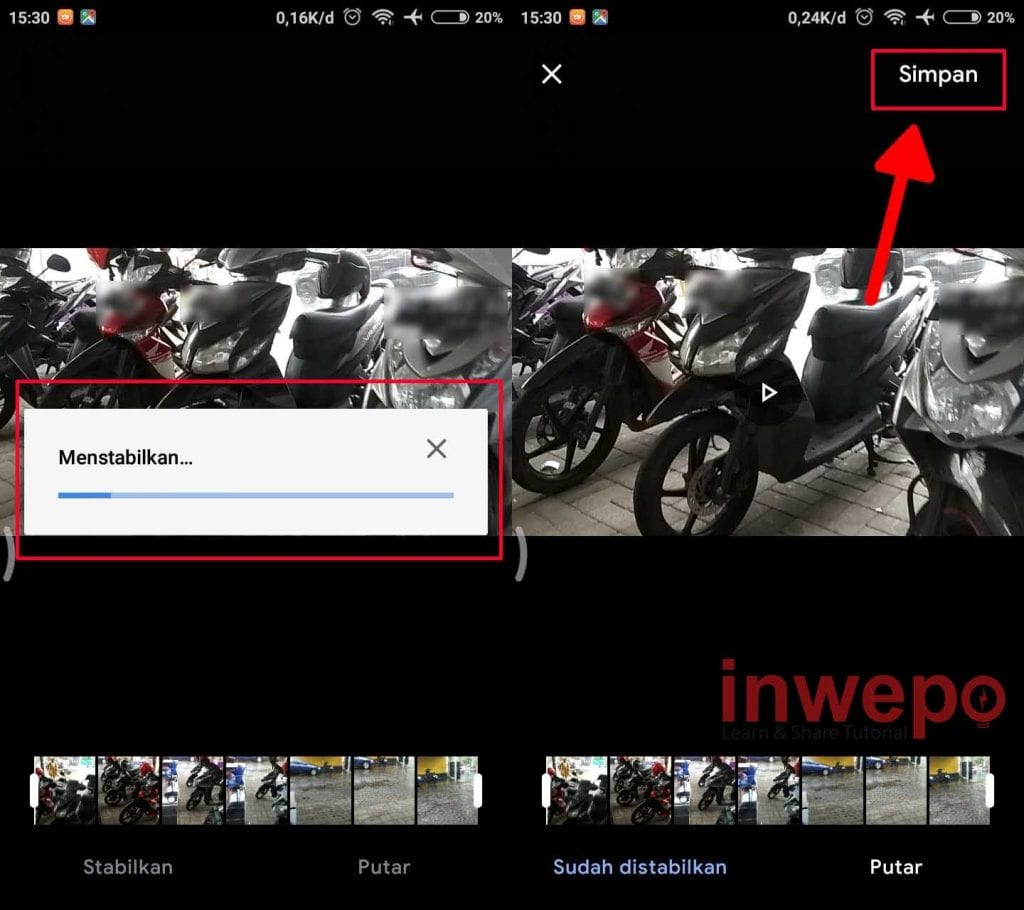Click the right trim handle of right timeline
This screenshot has width=1024, height=910.
tap(989, 791)
